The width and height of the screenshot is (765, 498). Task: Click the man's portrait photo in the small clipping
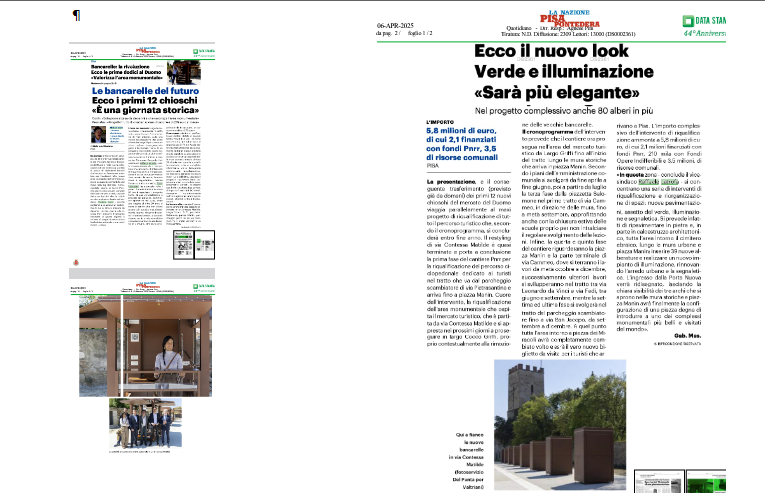99,135
